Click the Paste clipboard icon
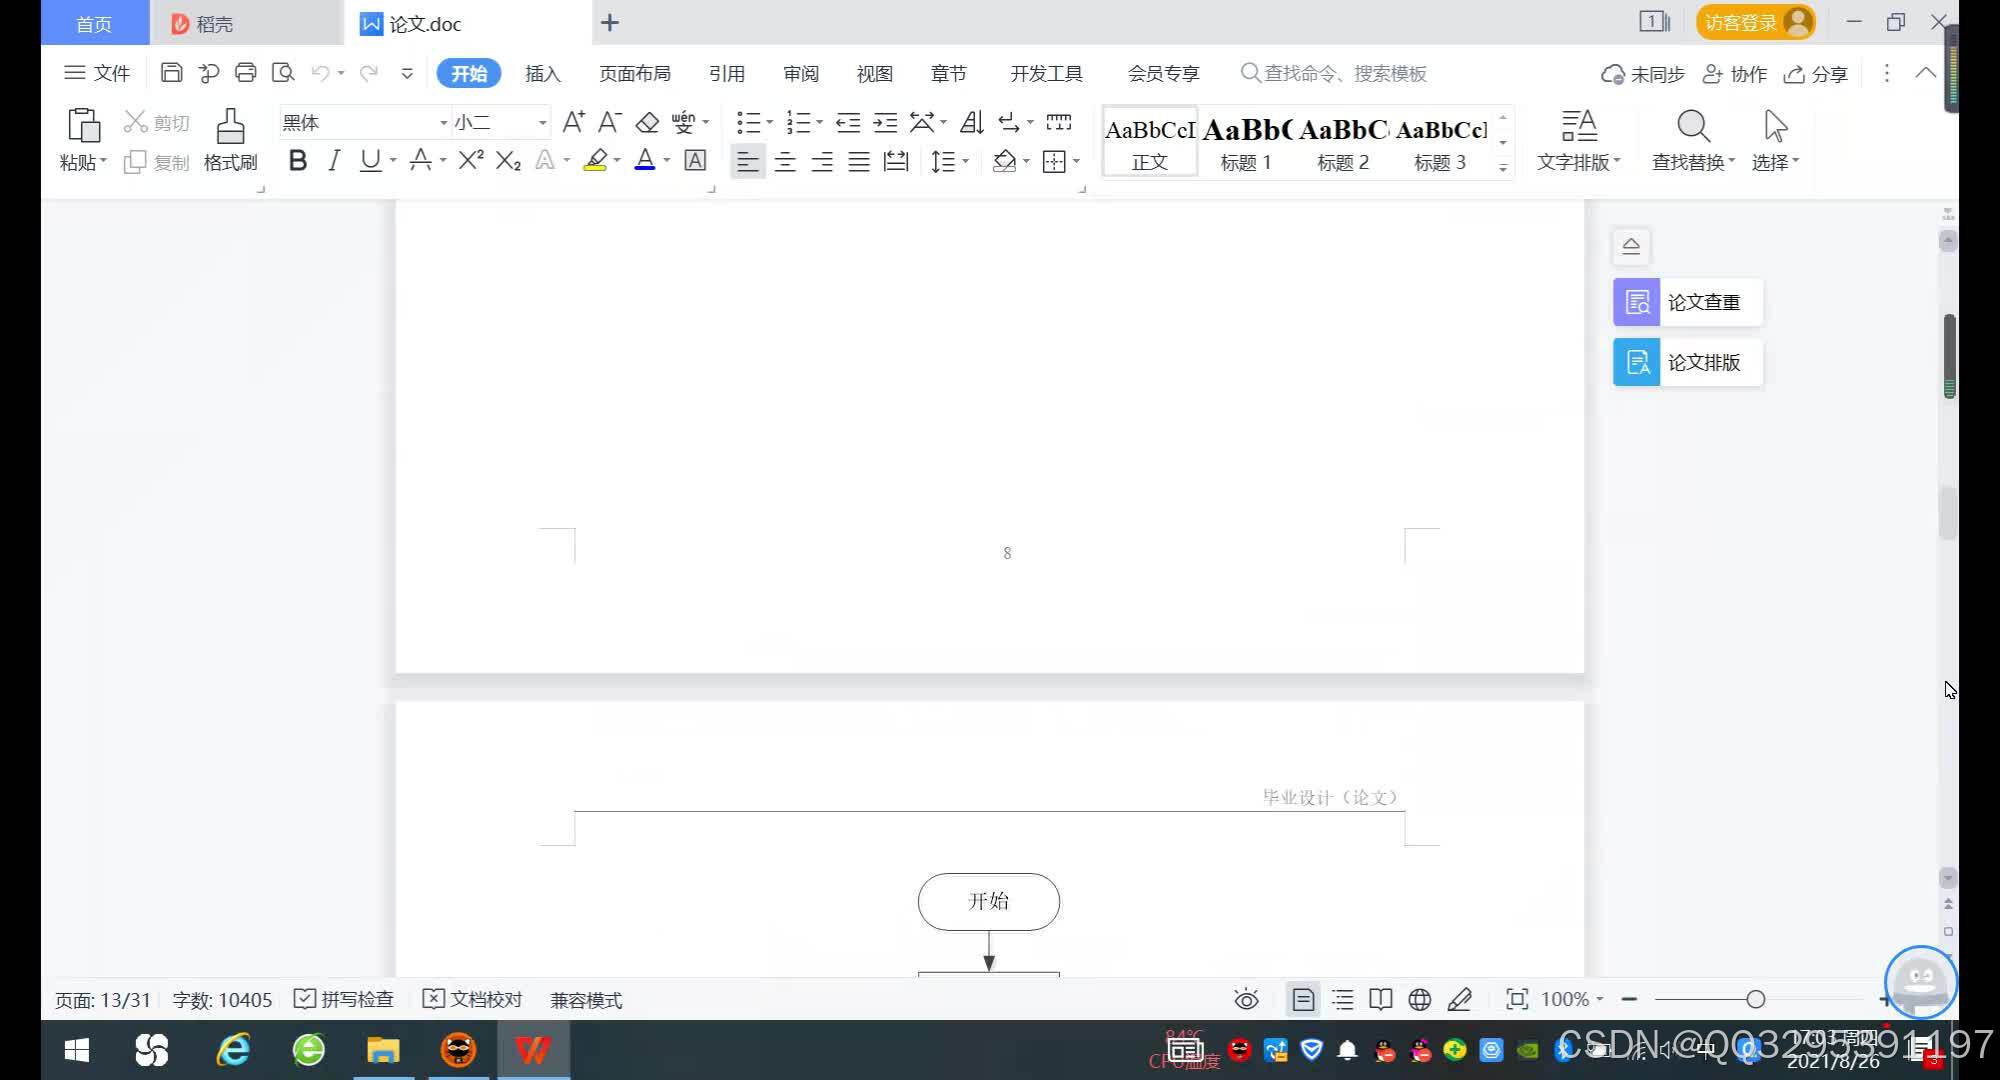The image size is (2000, 1080). [83, 126]
